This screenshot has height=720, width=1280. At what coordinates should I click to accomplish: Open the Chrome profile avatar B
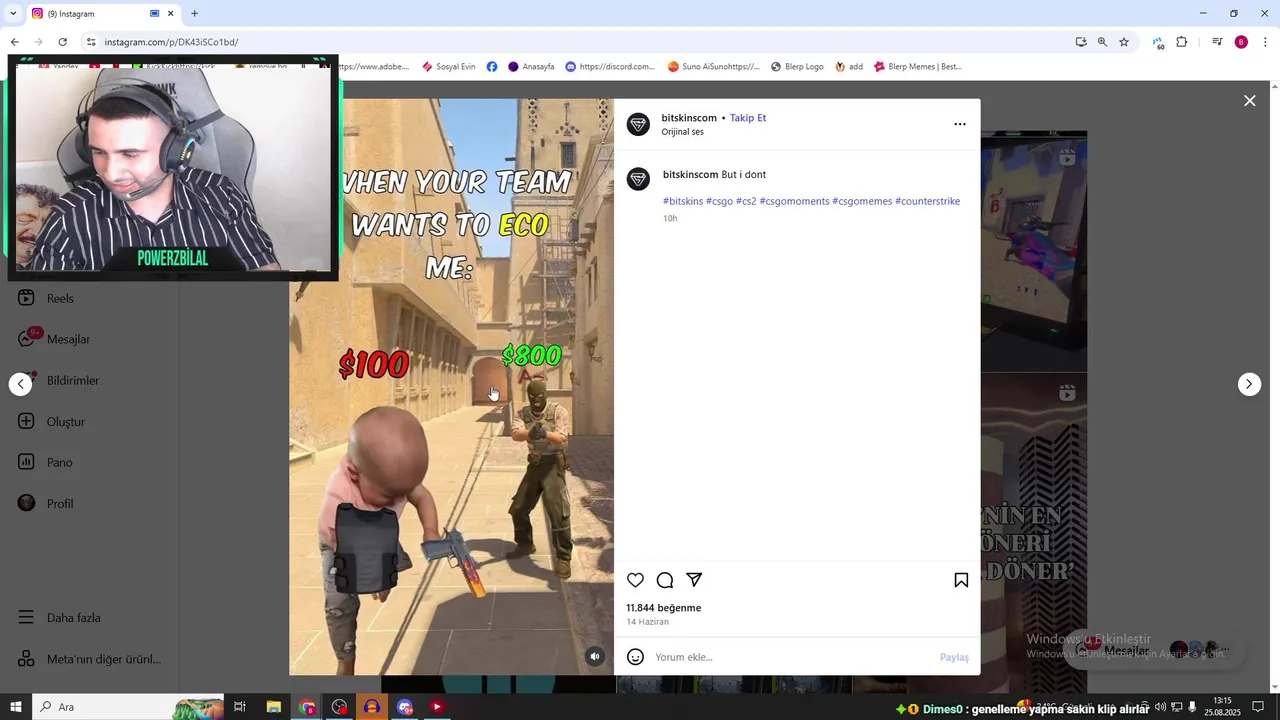point(1241,42)
